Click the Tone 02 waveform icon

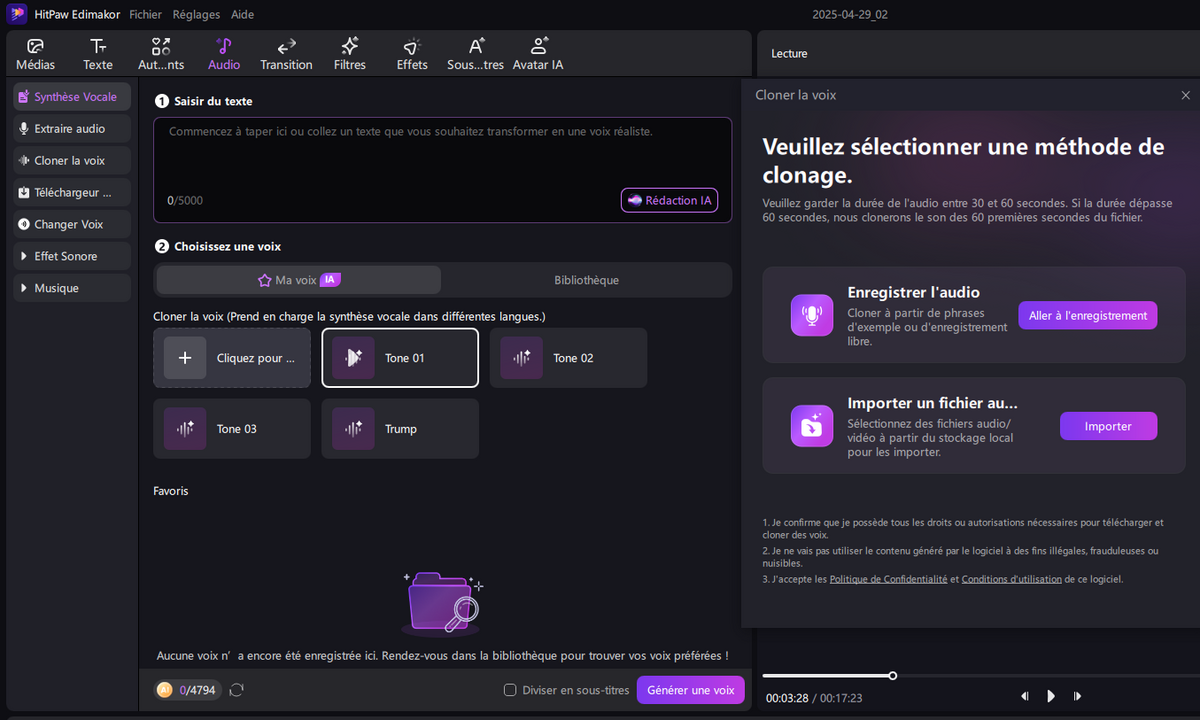[x=521, y=358]
